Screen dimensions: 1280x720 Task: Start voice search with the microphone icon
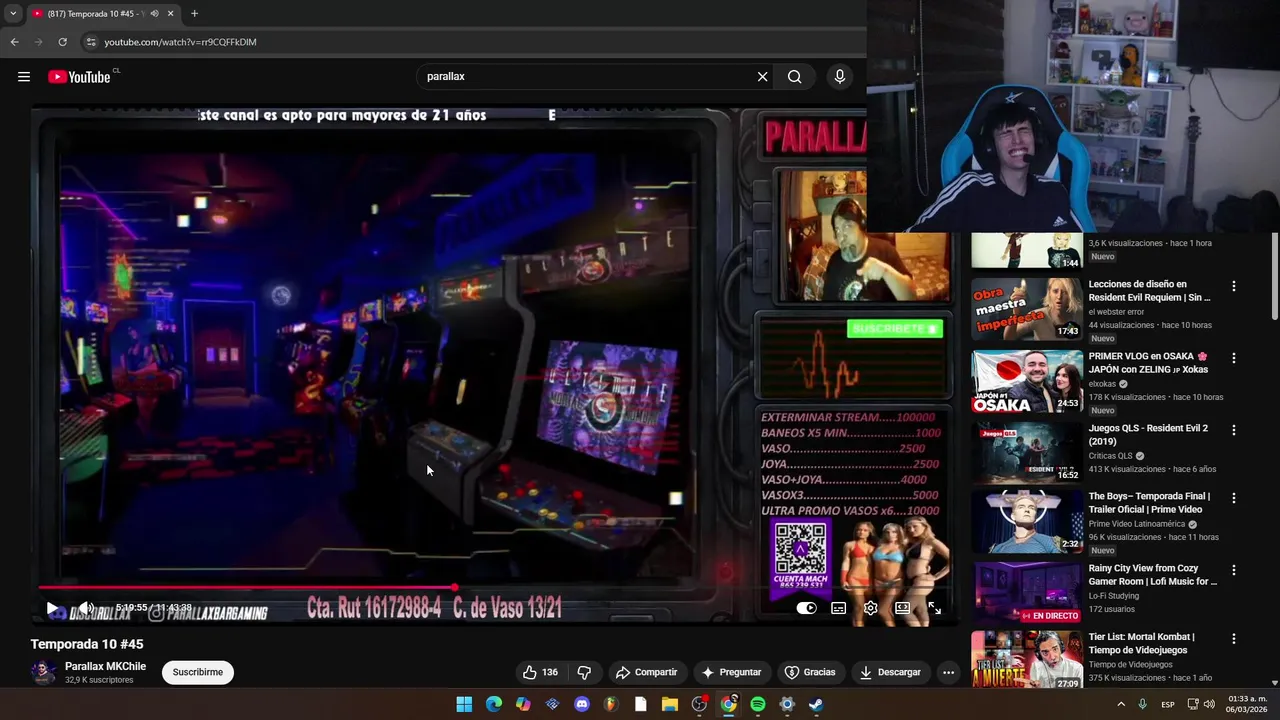coord(839,77)
